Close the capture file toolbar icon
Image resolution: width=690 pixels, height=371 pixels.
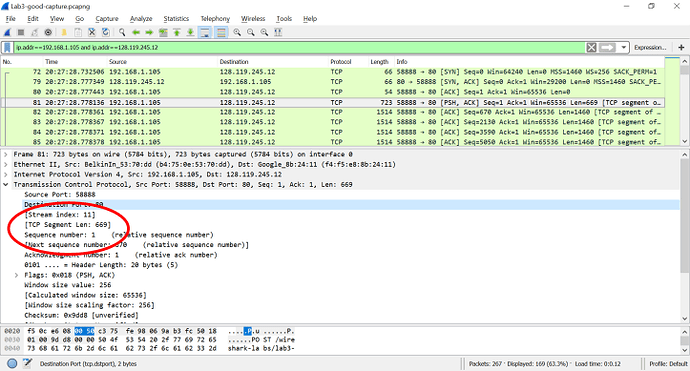coord(92,32)
